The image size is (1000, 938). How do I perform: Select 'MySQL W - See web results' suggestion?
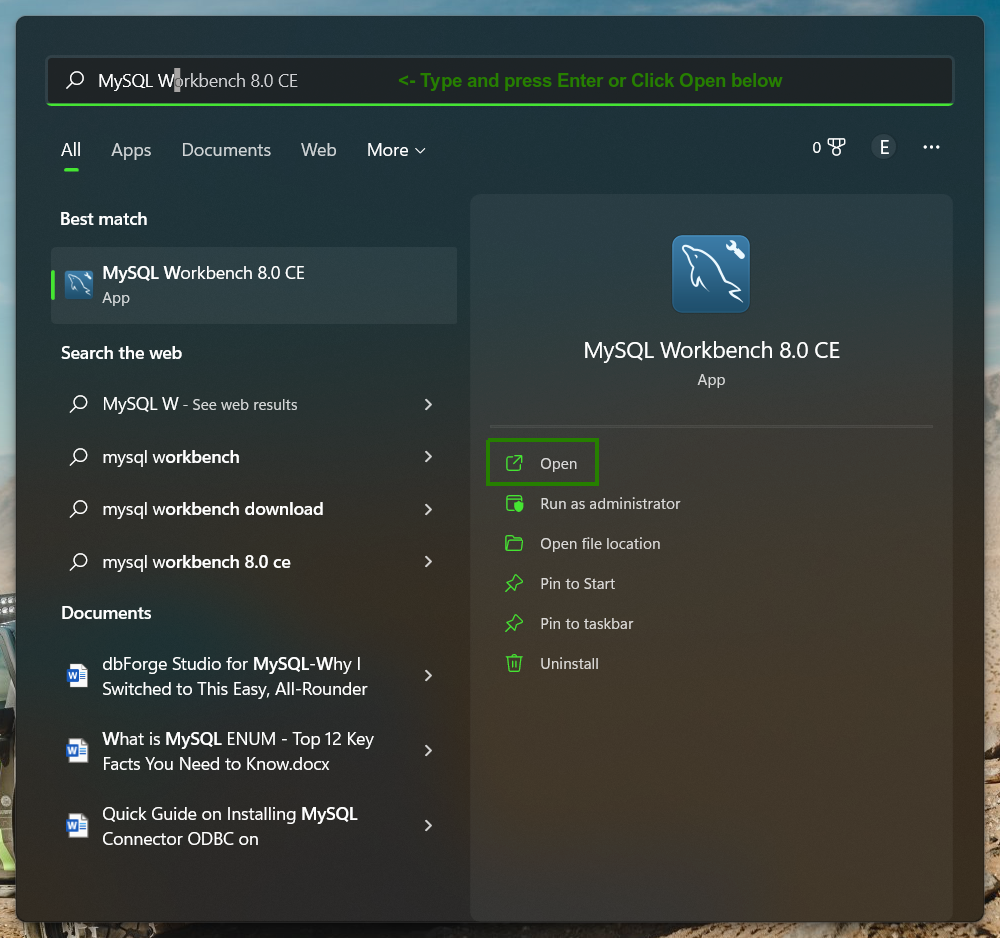[254, 404]
